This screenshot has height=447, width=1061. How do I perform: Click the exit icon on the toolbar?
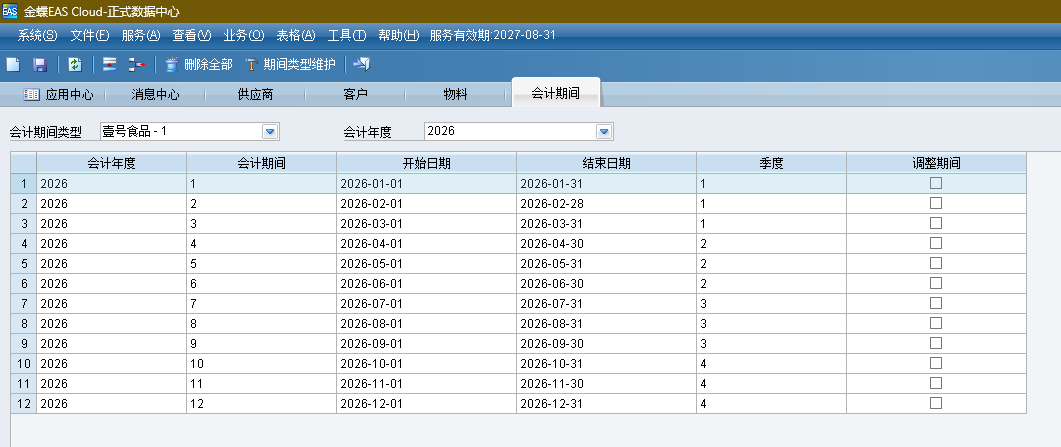[x=362, y=65]
